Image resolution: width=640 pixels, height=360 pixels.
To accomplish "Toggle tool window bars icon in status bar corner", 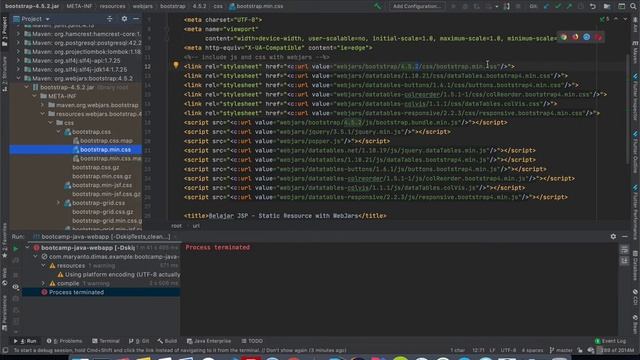I will (x=5, y=350).
